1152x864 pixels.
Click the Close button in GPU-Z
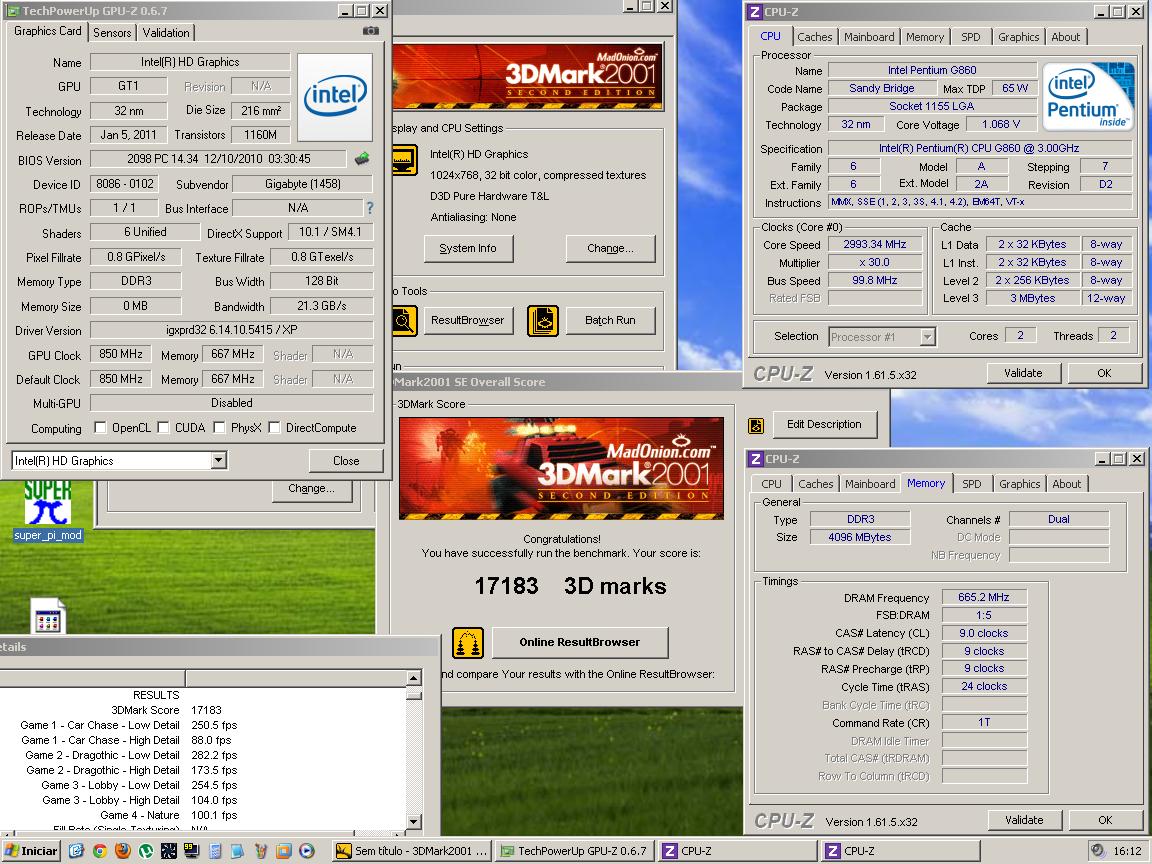(x=346, y=461)
